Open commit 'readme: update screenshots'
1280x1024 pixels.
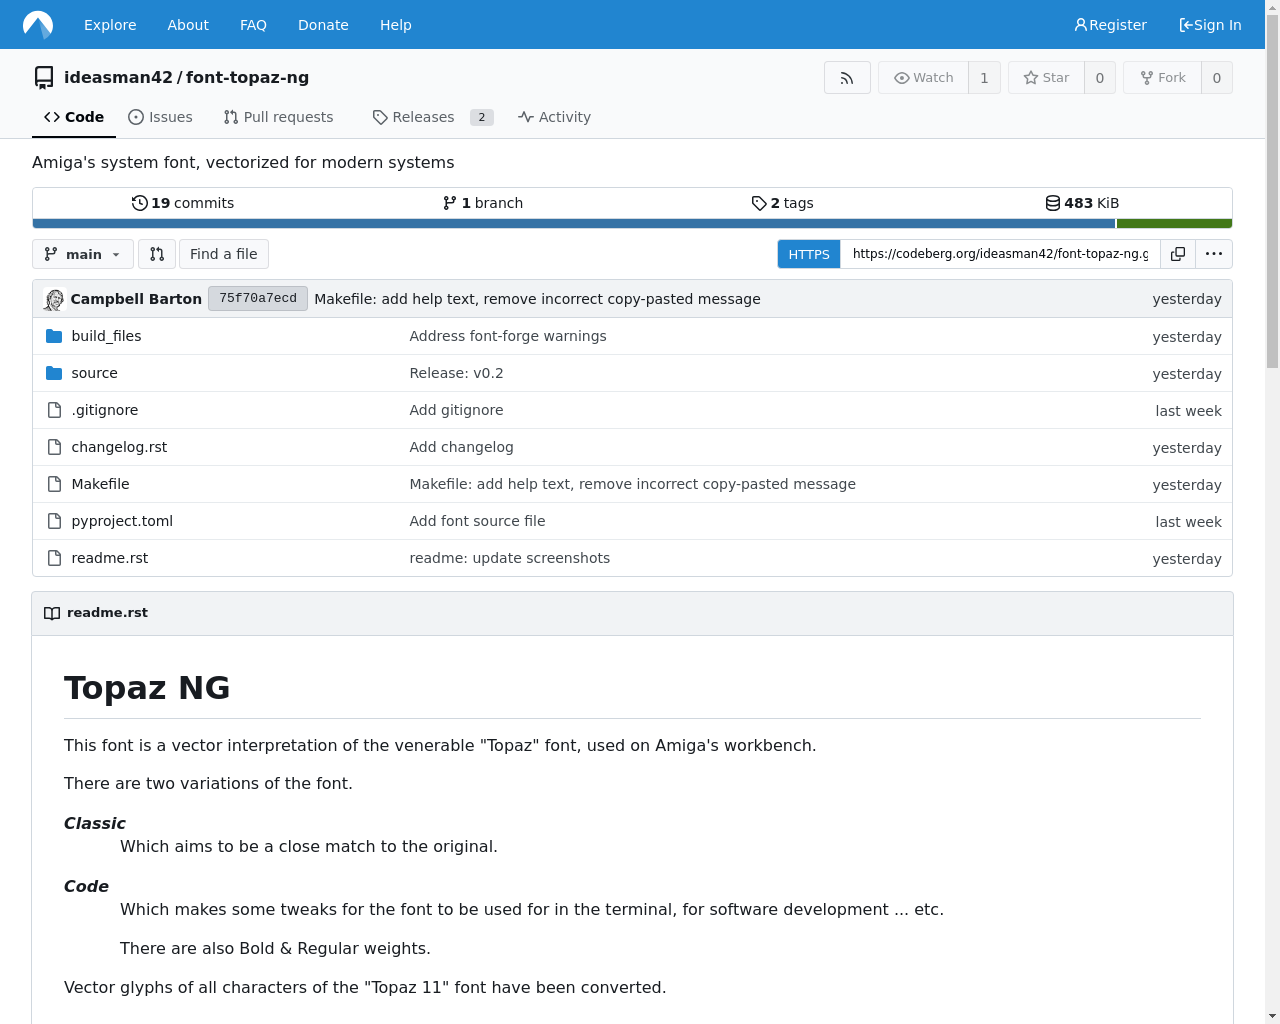click(x=509, y=558)
